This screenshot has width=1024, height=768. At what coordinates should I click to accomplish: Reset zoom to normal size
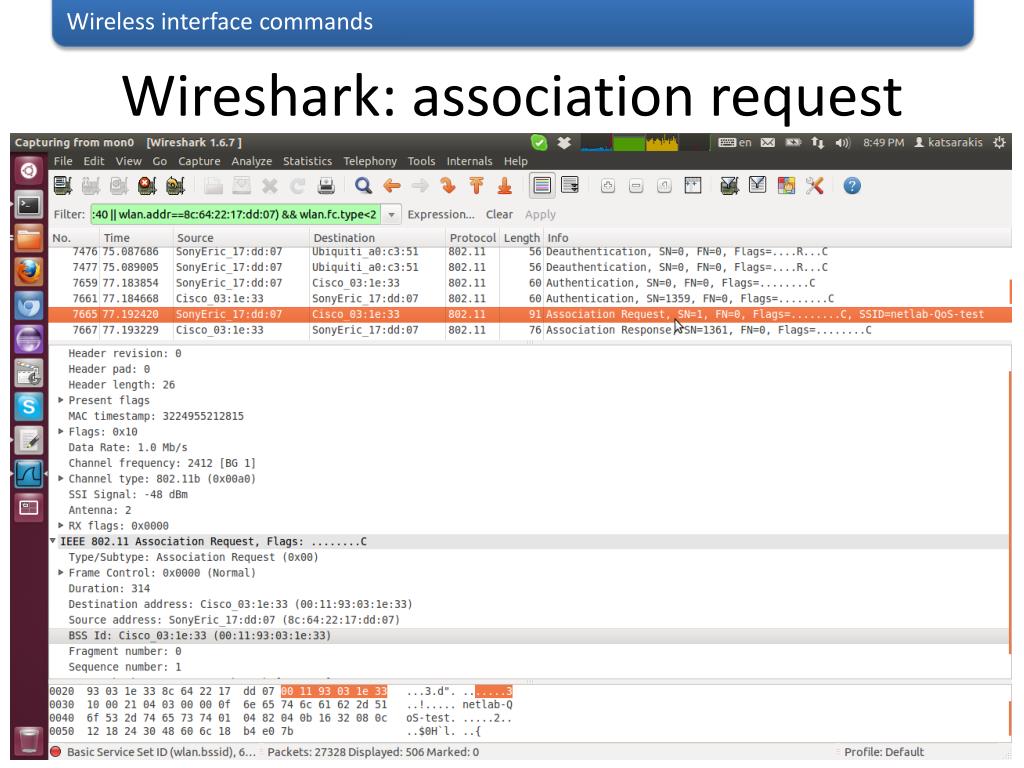pyautogui.click(x=664, y=186)
